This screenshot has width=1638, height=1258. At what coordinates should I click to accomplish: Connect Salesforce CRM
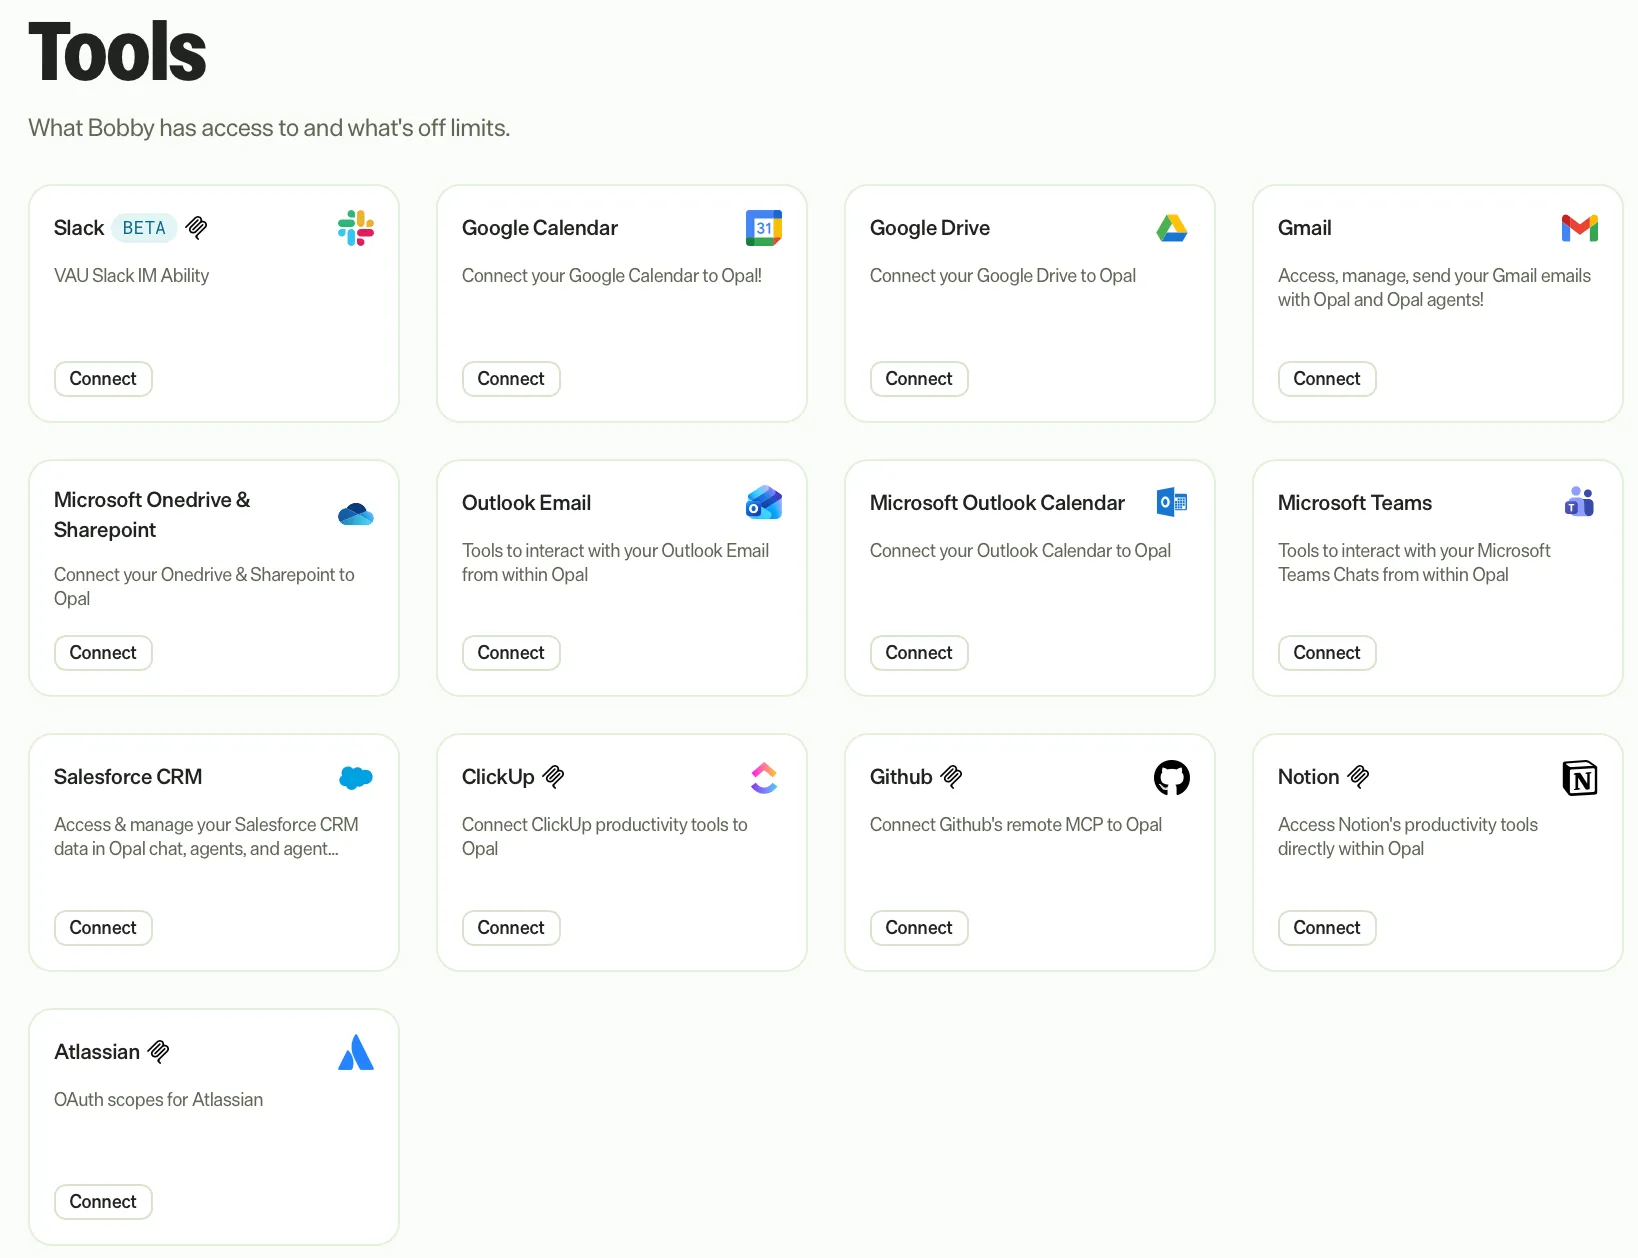(x=103, y=928)
